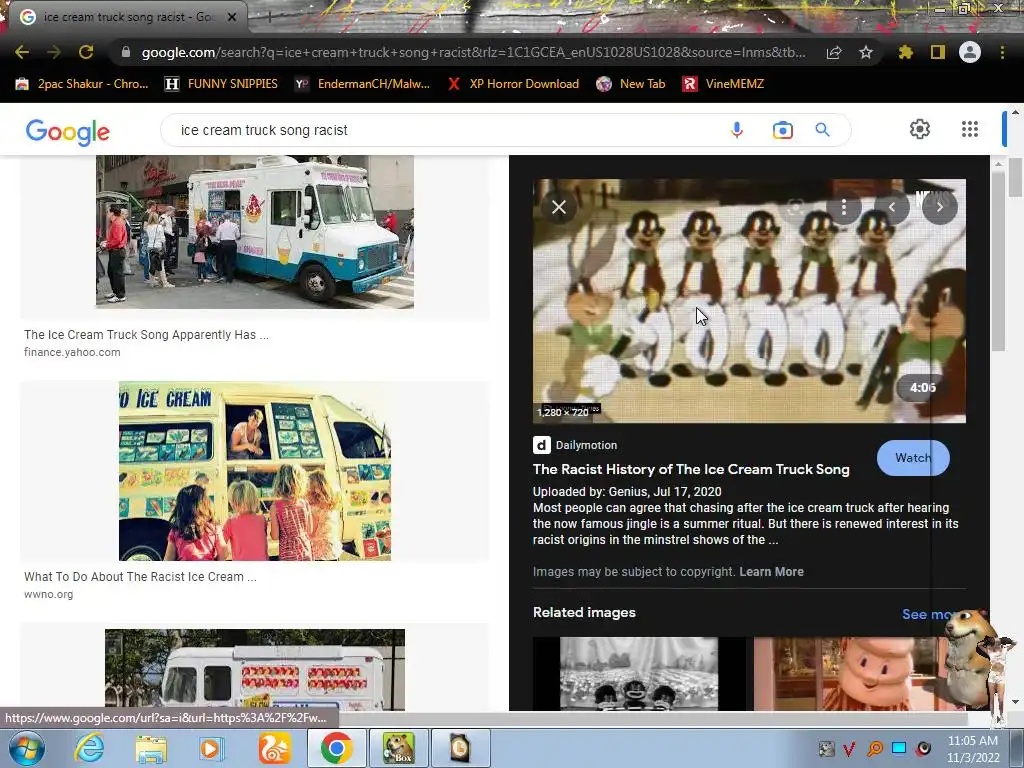Open the chef mascot related image

tap(856, 673)
